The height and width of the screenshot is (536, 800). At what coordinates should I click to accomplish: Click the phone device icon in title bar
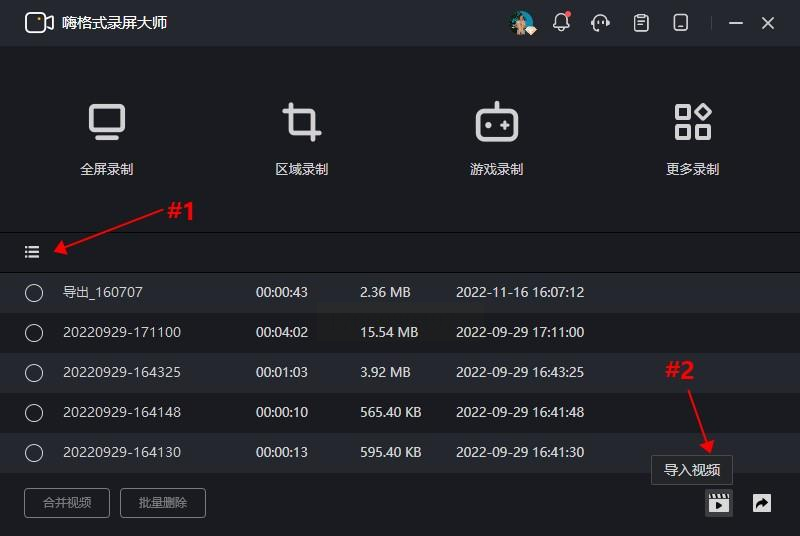681,23
